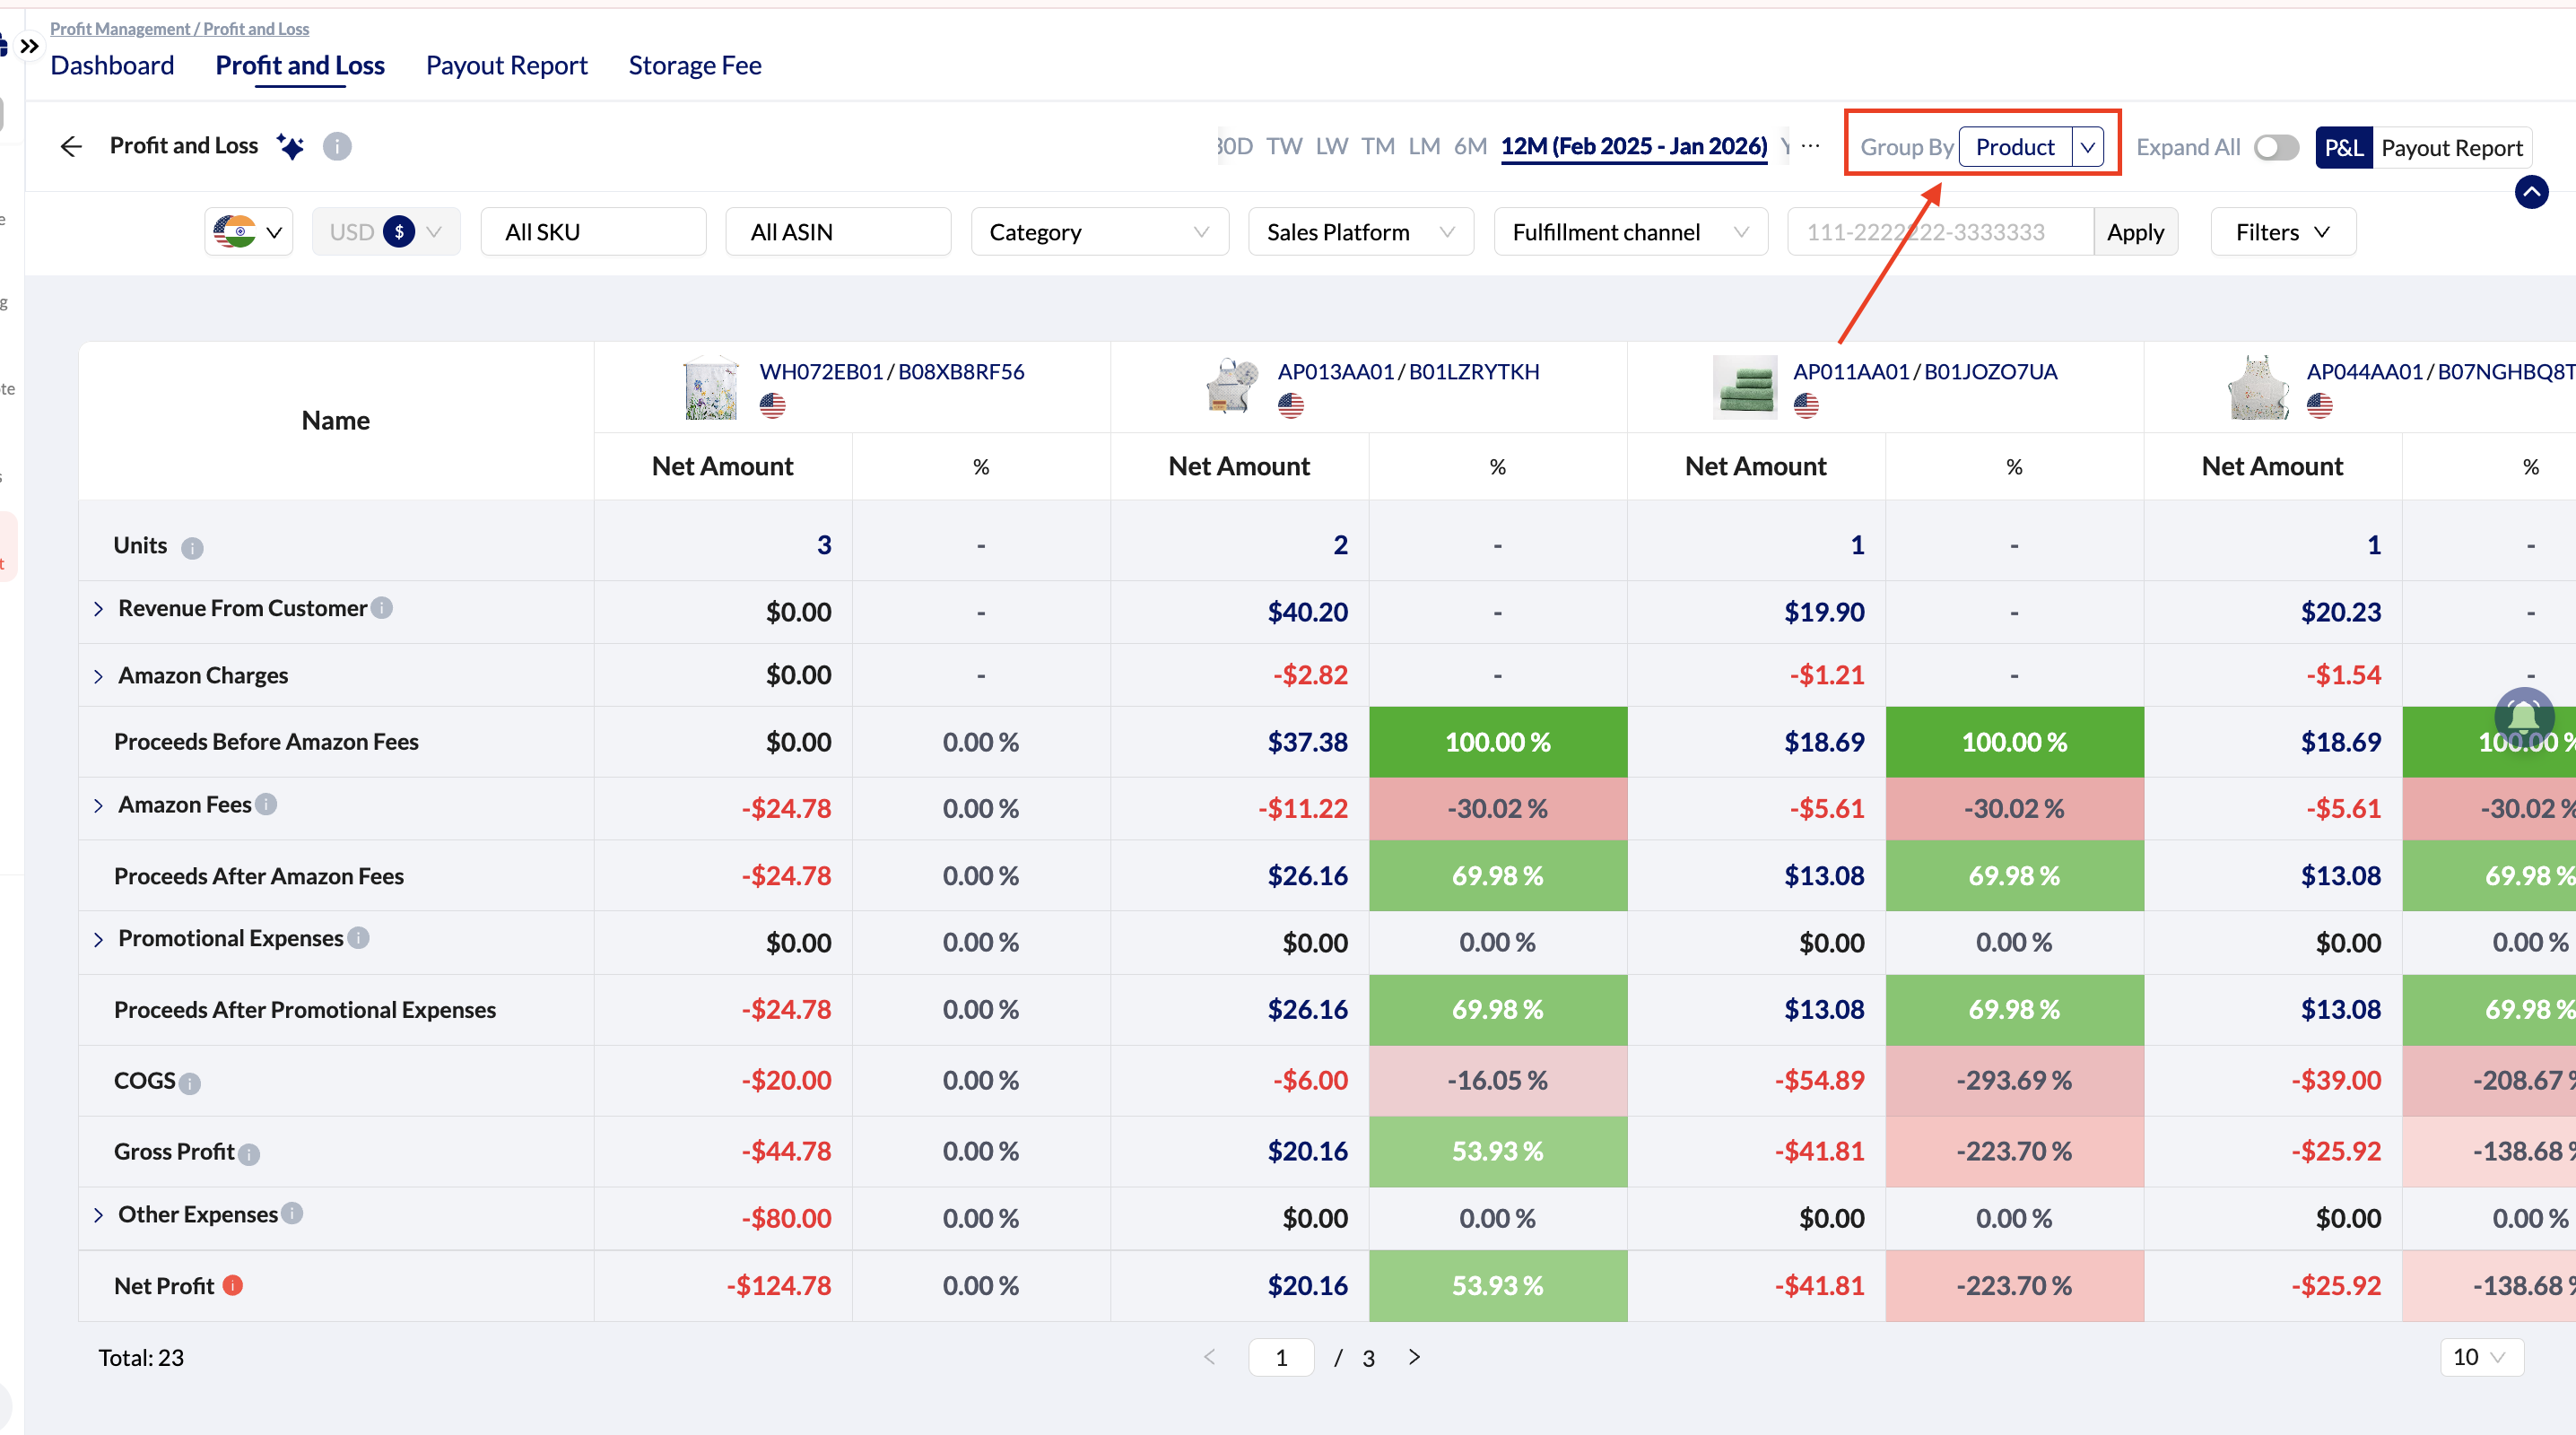This screenshot has width=2576, height=1435.
Task: Open the Group By Product dropdown
Action: click(x=2030, y=147)
